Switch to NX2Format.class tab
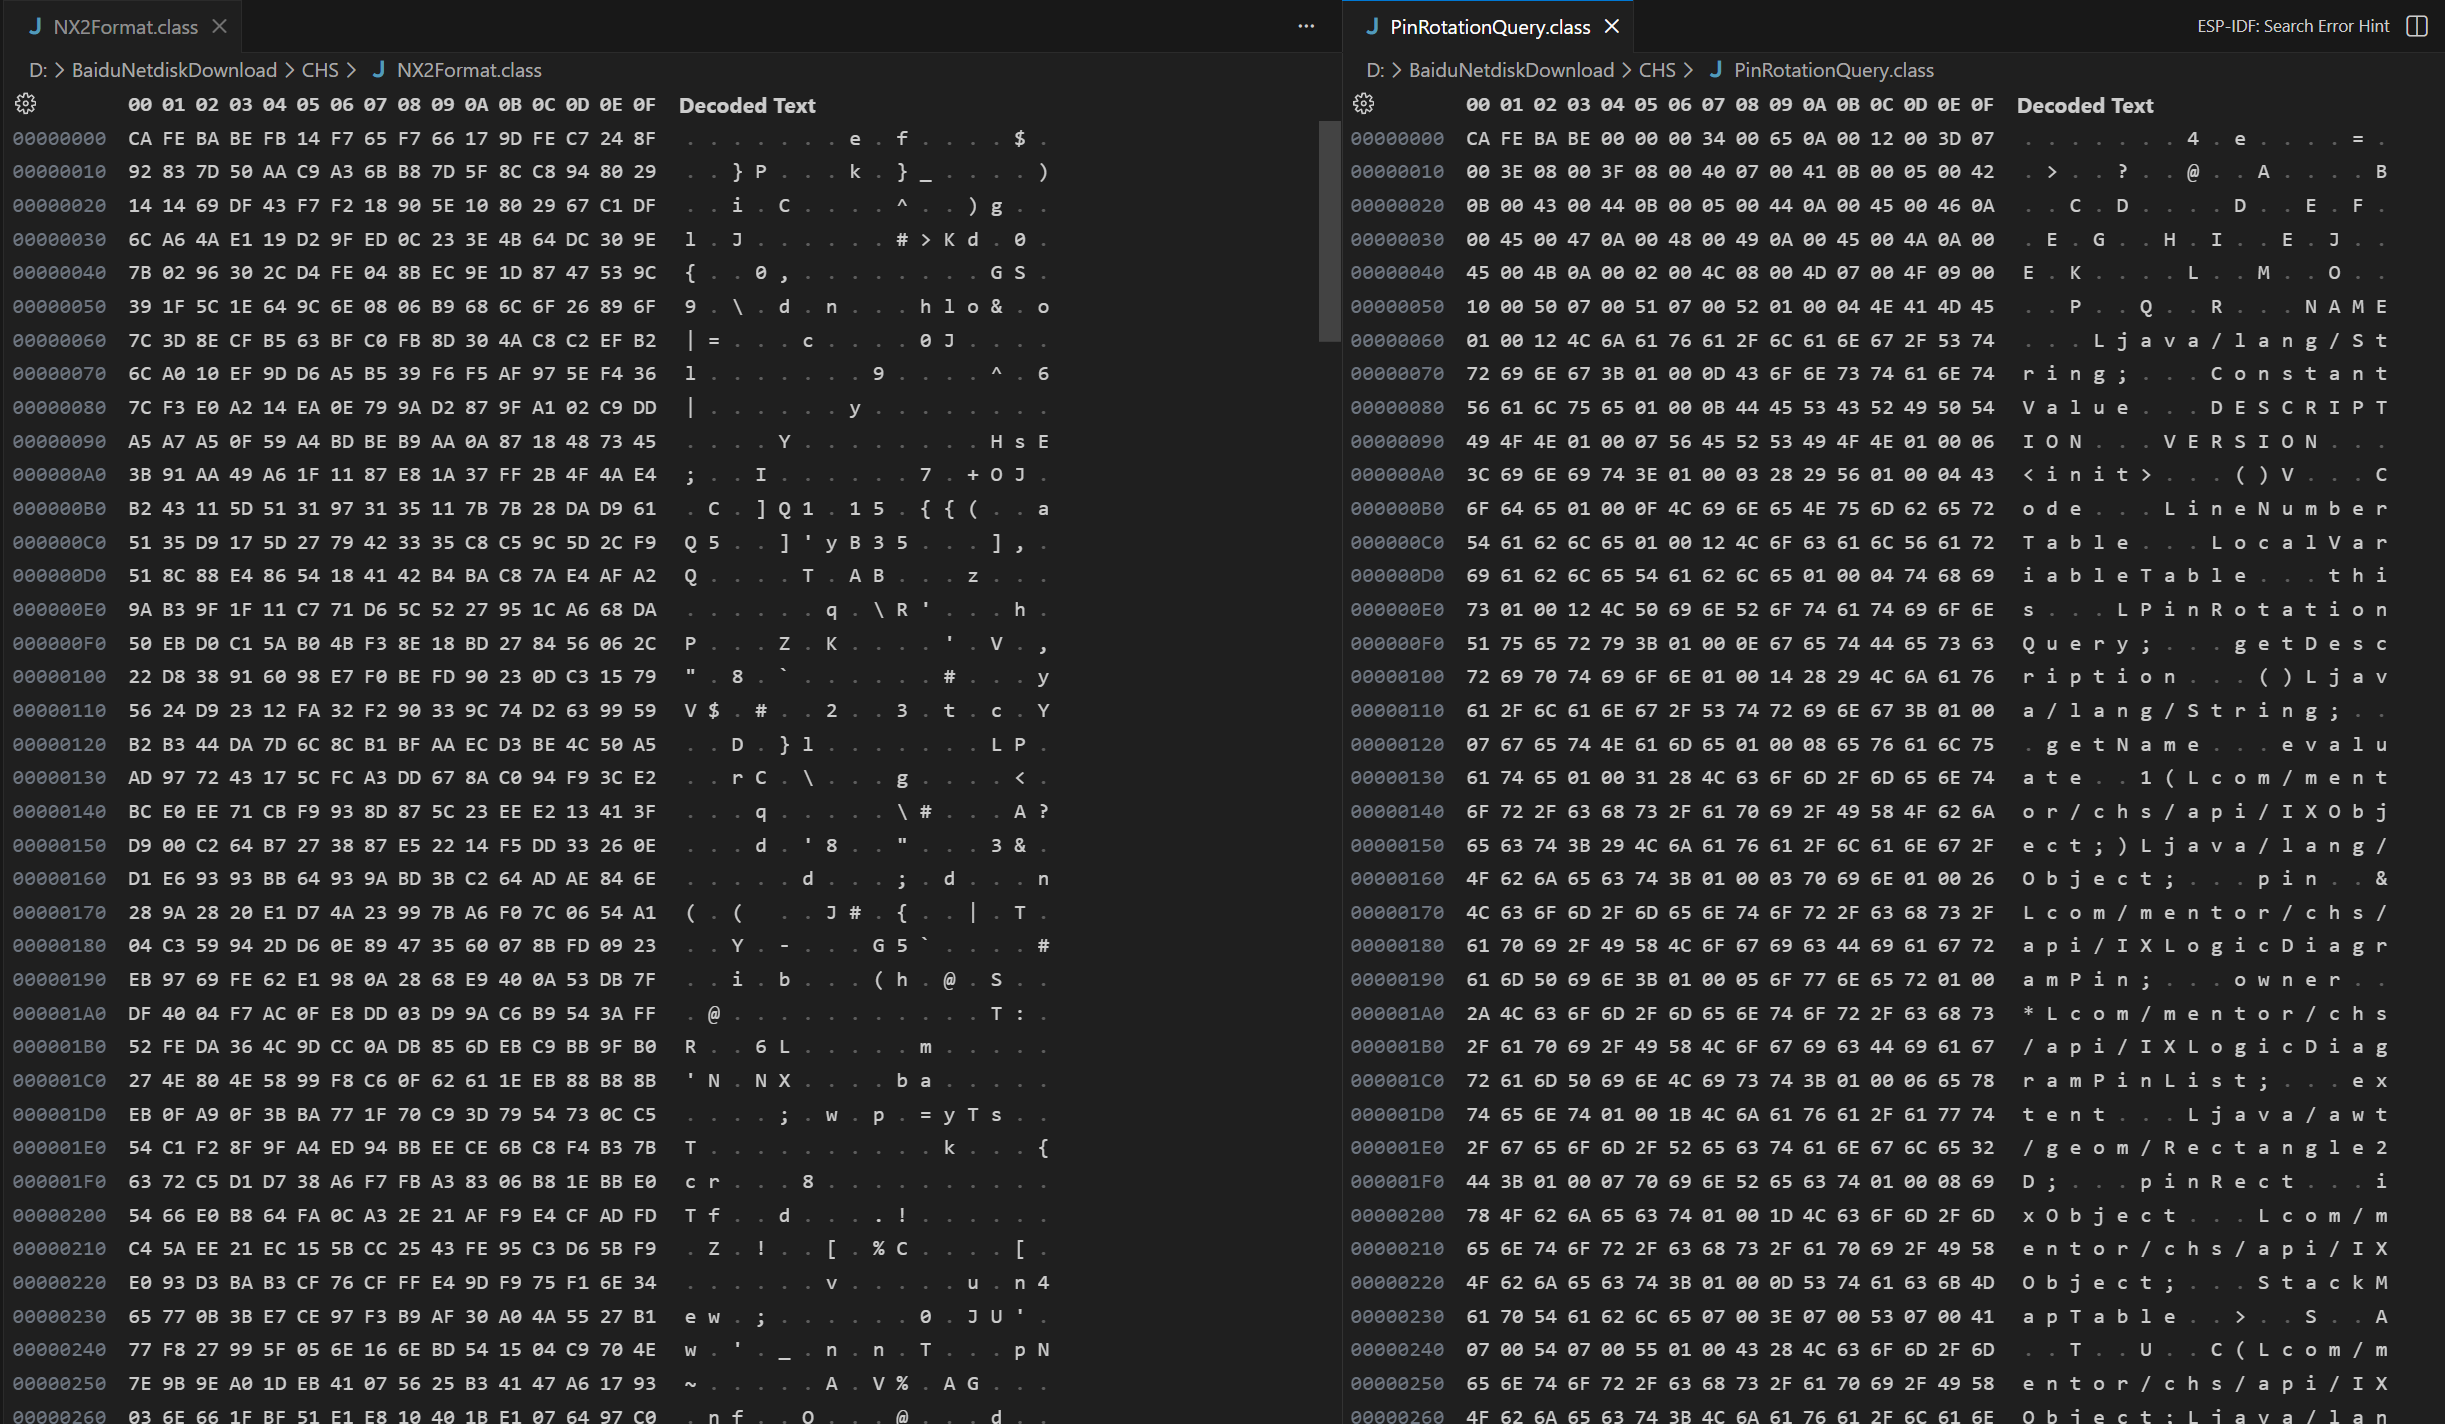 coord(125,27)
